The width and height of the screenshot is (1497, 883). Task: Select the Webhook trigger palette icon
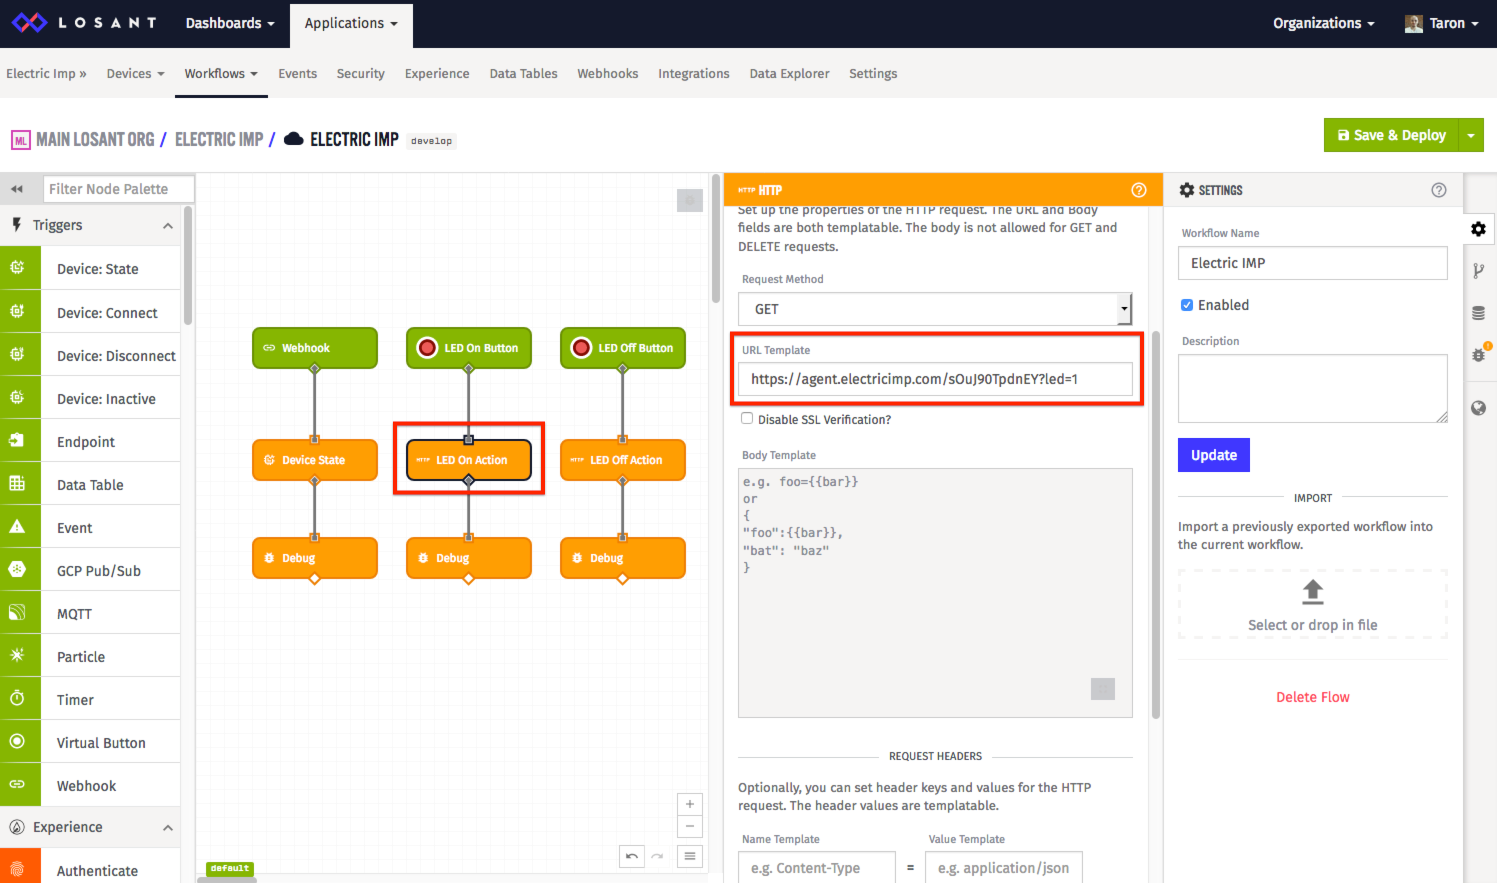18,785
